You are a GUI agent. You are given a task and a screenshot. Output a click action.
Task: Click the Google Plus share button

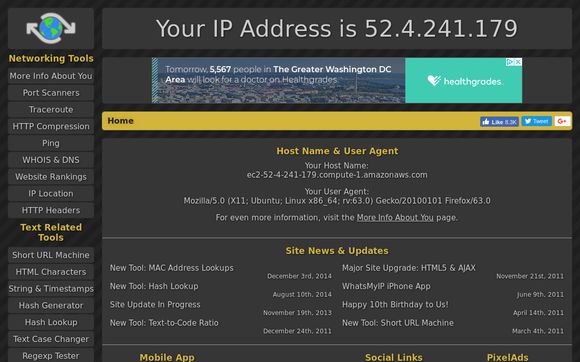pyautogui.click(x=562, y=121)
